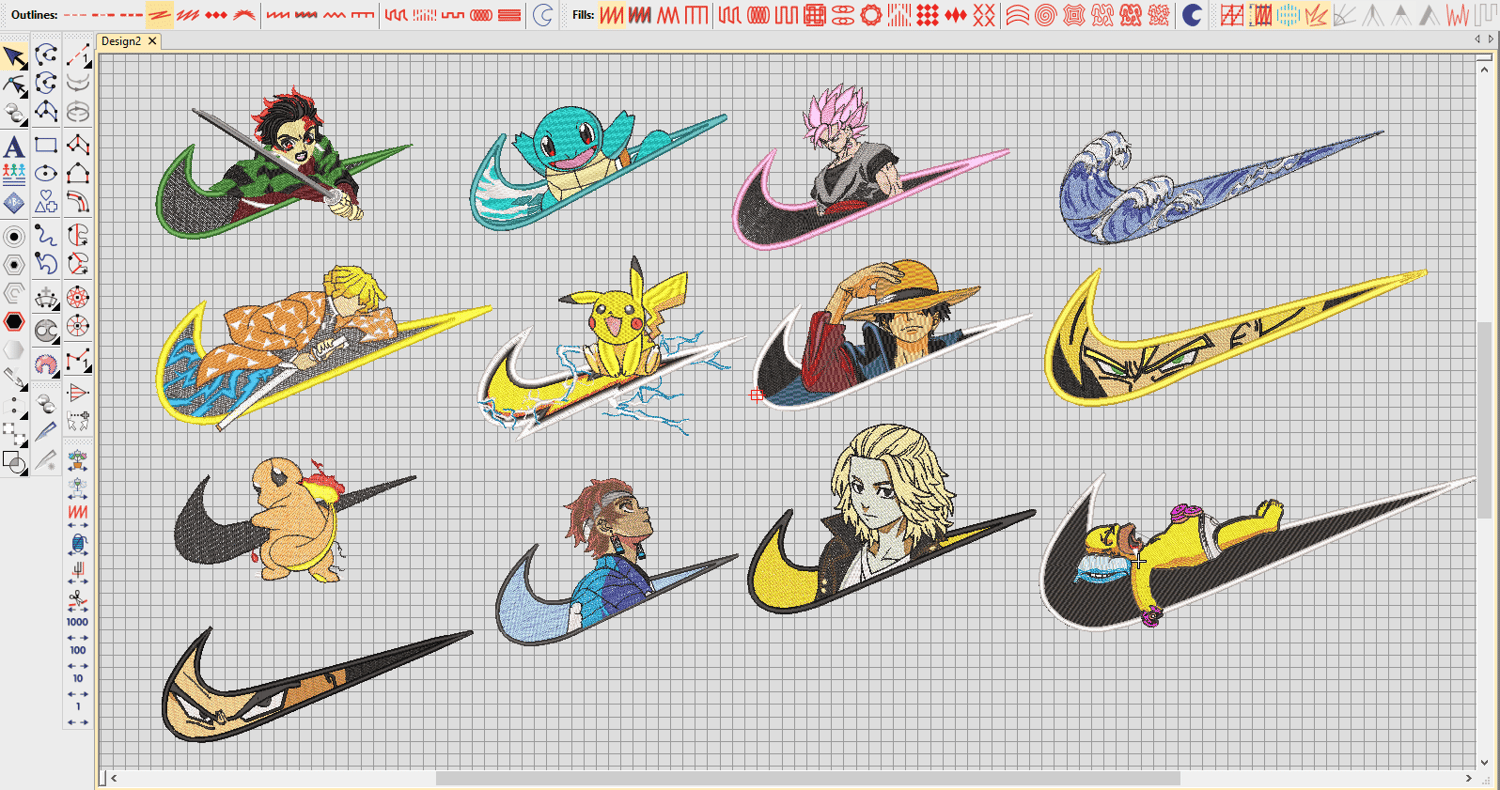Image resolution: width=1500 pixels, height=790 pixels.
Task: Pick the Ellipse shape tool
Action: pos(46,174)
